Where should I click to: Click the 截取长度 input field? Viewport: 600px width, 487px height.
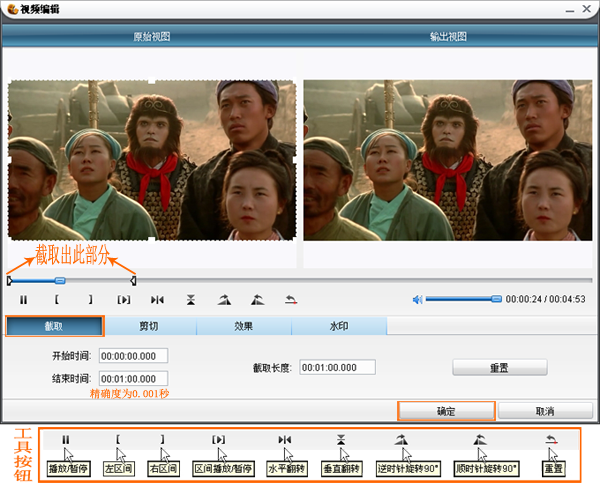pyautogui.click(x=337, y=367)
